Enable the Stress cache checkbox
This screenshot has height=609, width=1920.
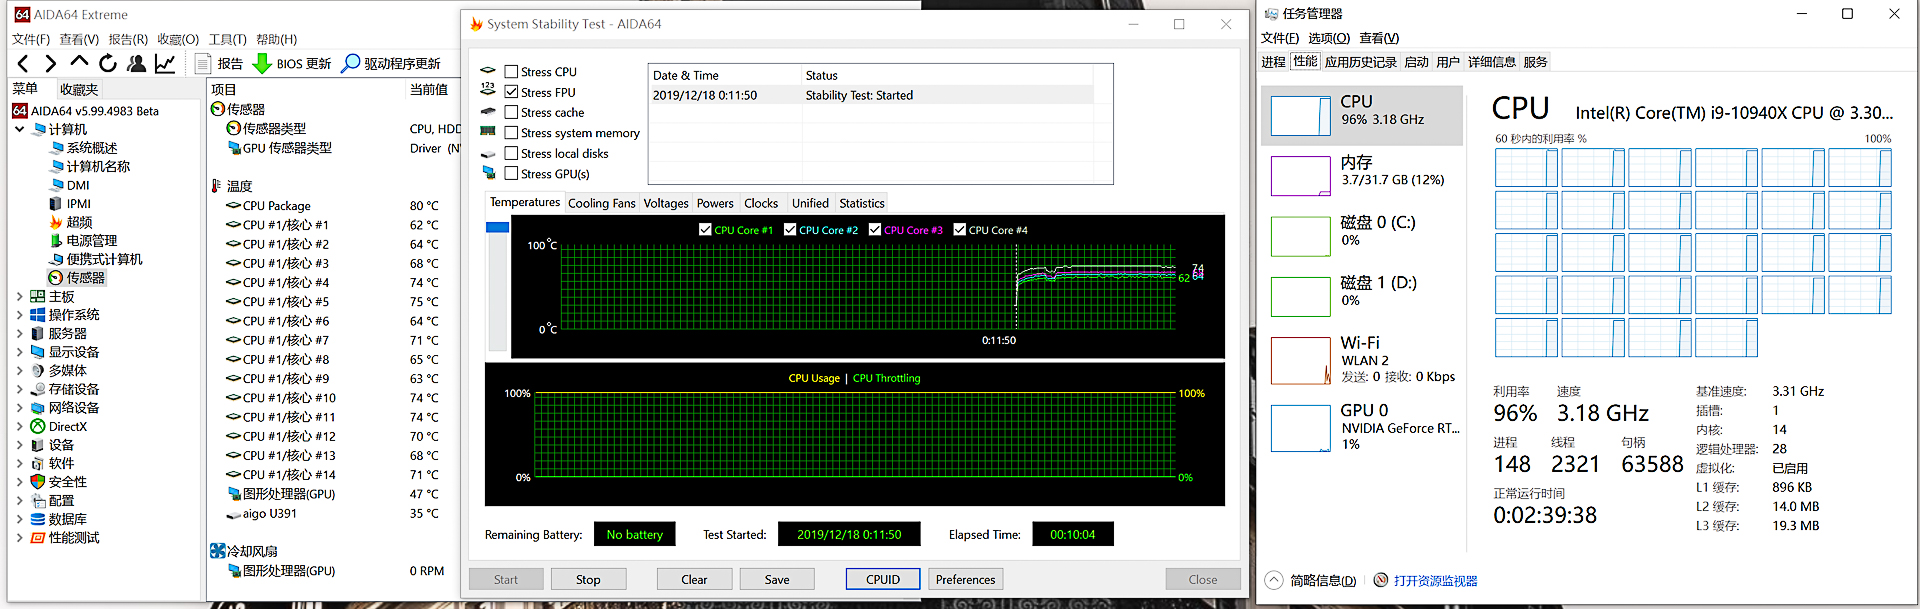(x=511, y=112)
